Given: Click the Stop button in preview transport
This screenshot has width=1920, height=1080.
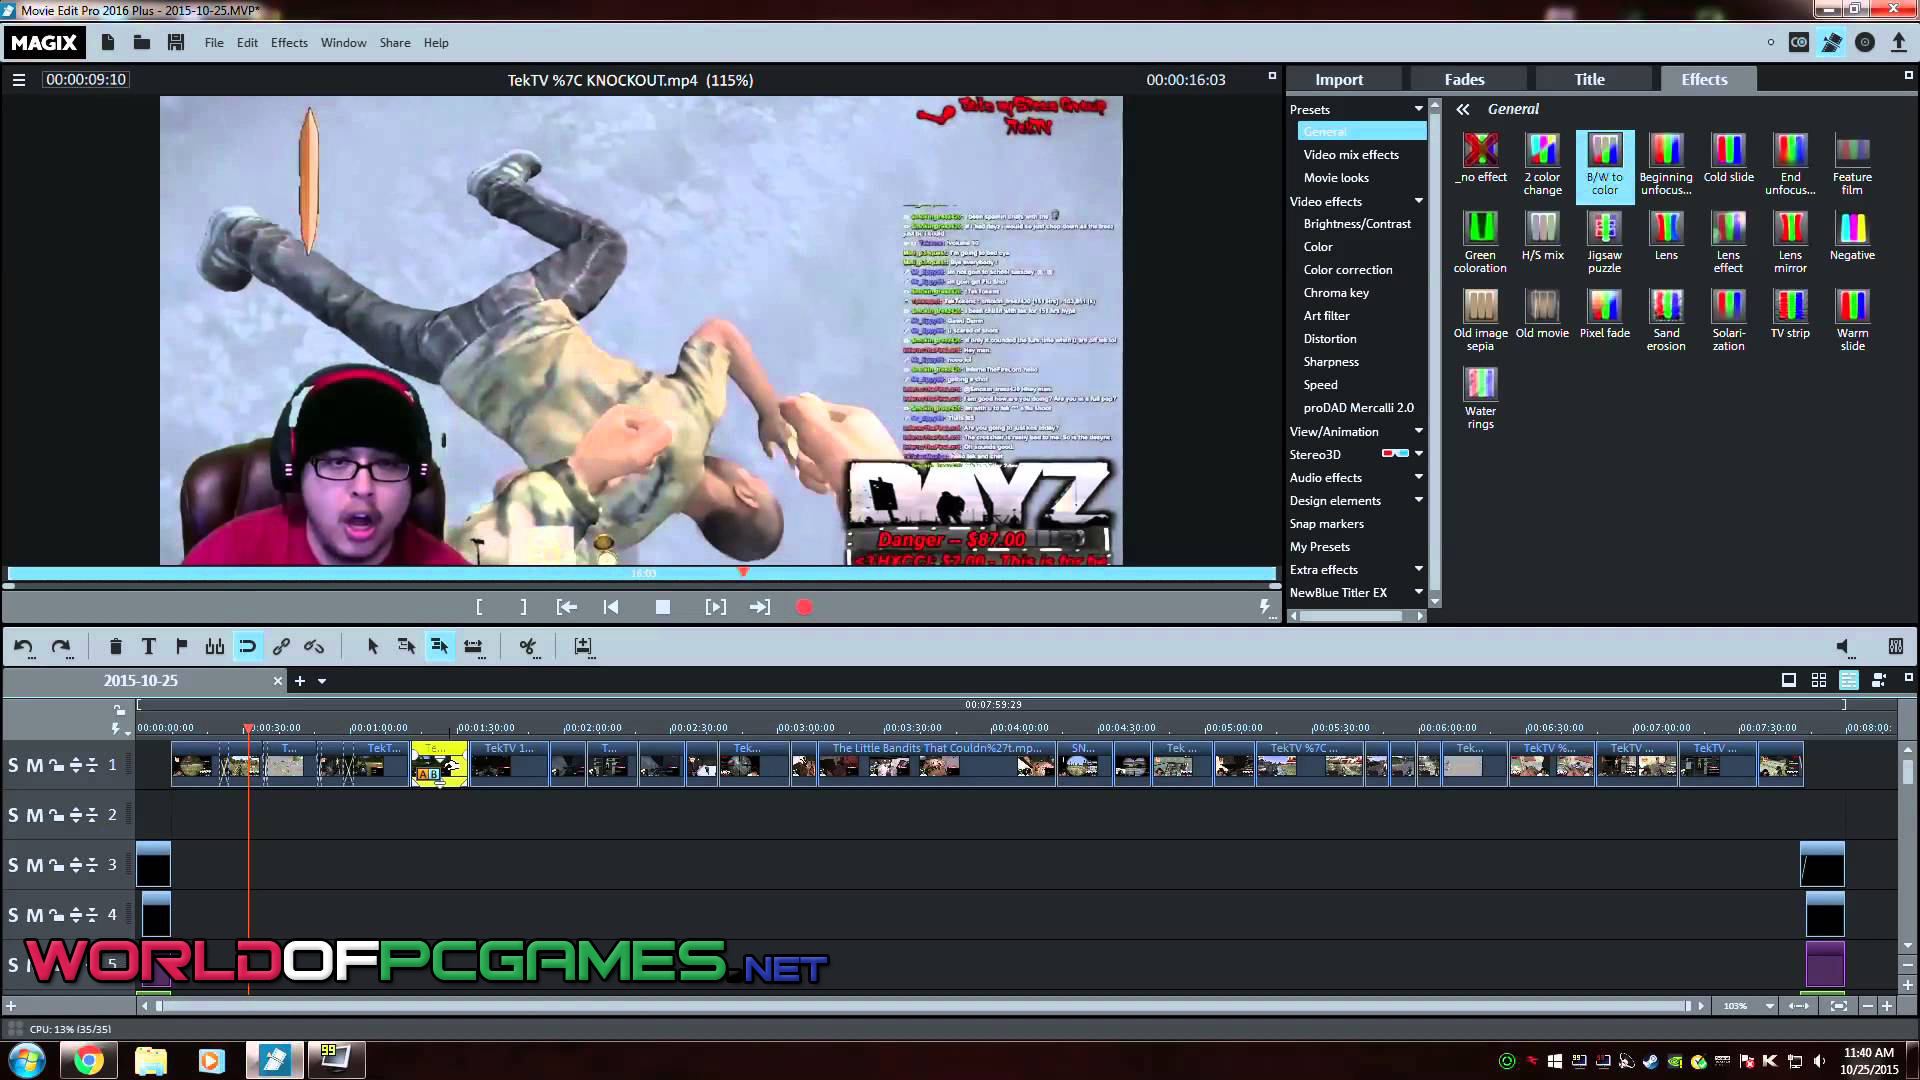Looking at the screenshot, I should [662, 607].
